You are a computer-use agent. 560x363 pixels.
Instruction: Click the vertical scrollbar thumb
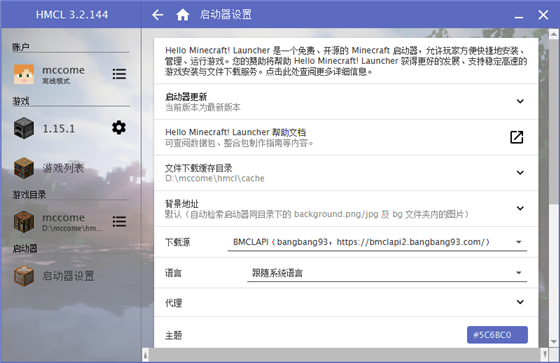[x=554, y=121]
